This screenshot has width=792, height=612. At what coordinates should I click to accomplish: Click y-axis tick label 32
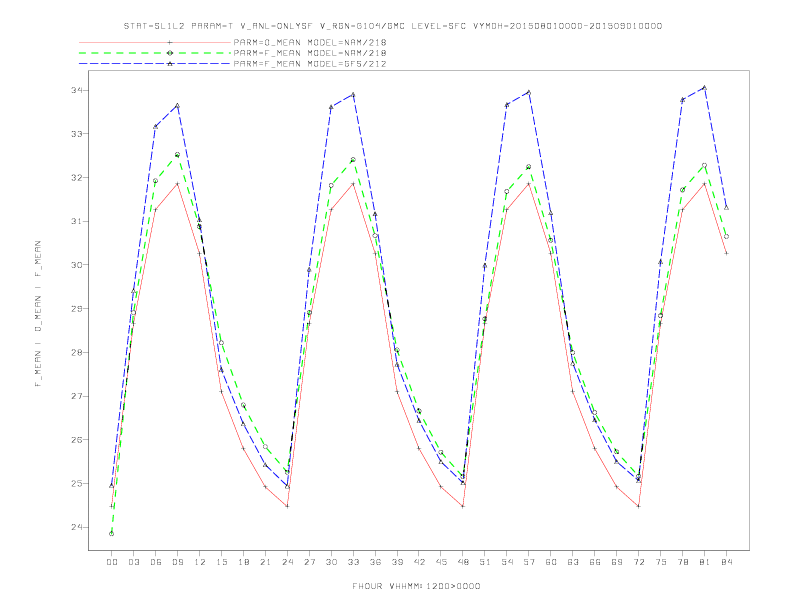point(77,178)
